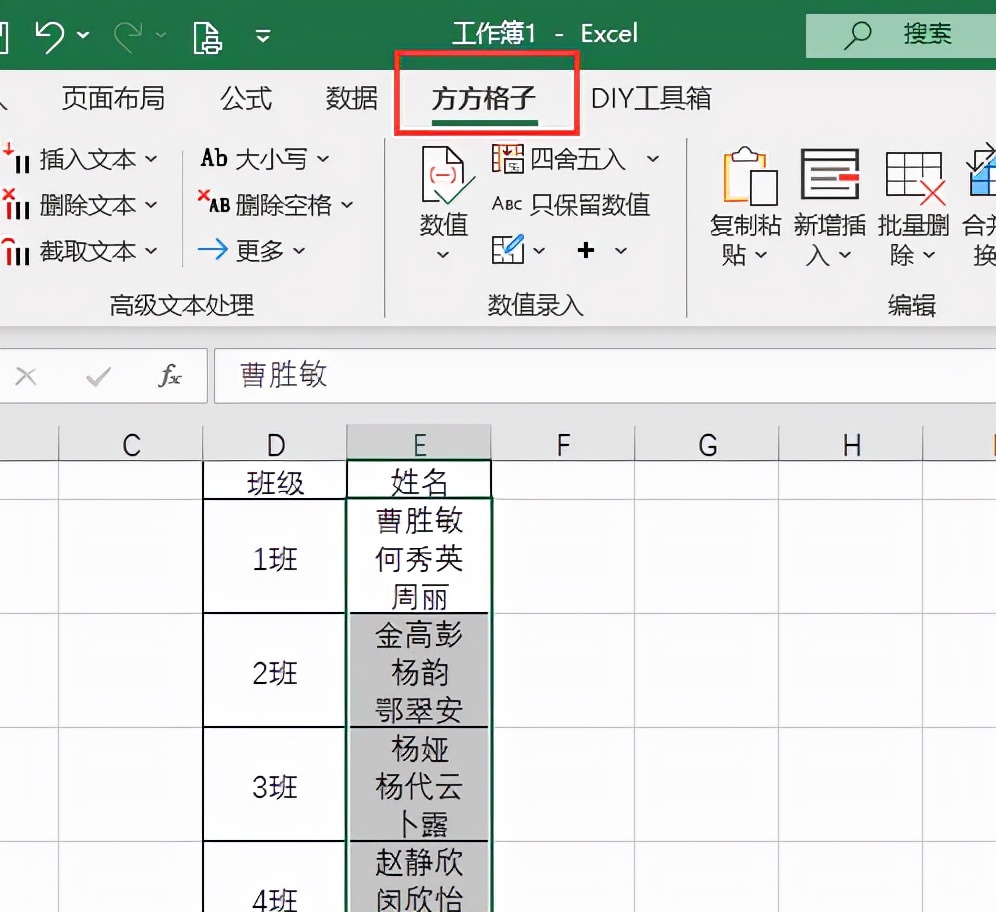The image size is (996, 912).
Task: Click the Undo icon in quick access toolbar
Action: coord(48,33)
